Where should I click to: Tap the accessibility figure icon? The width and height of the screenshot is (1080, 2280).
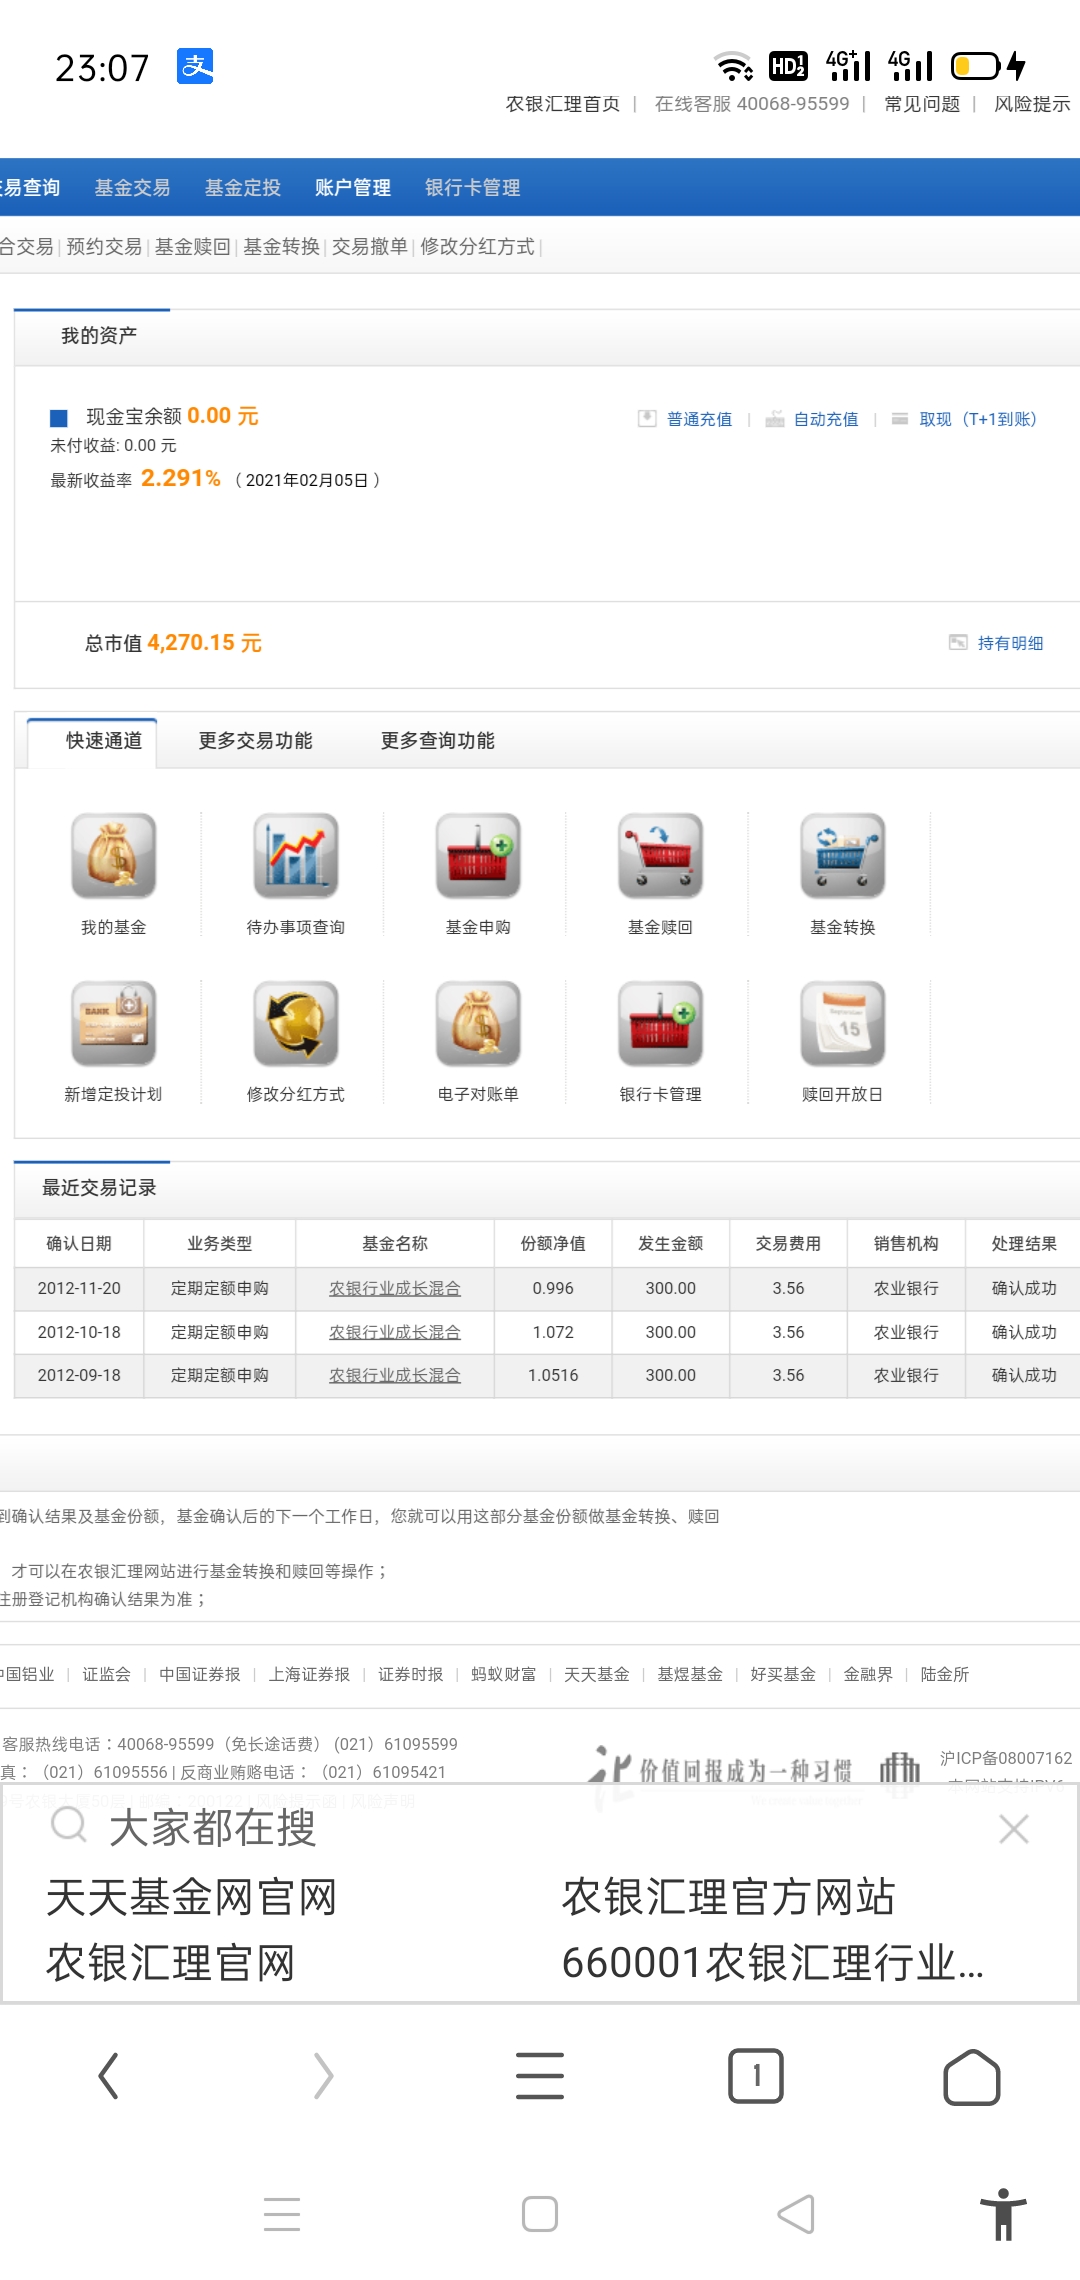1003,2214
